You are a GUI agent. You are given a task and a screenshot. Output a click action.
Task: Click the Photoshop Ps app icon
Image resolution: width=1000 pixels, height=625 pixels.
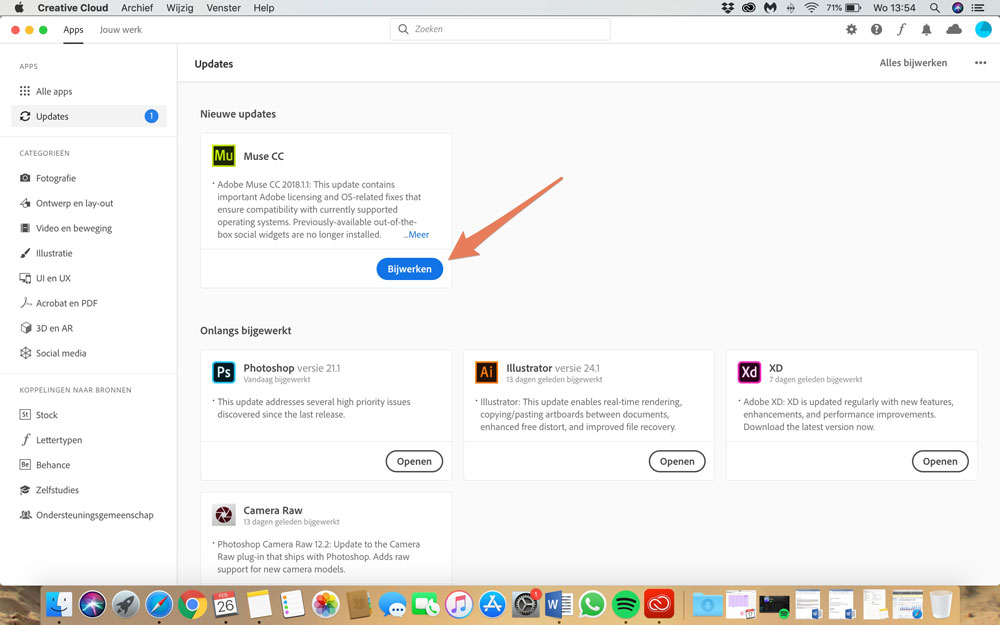tap(224, 372)
